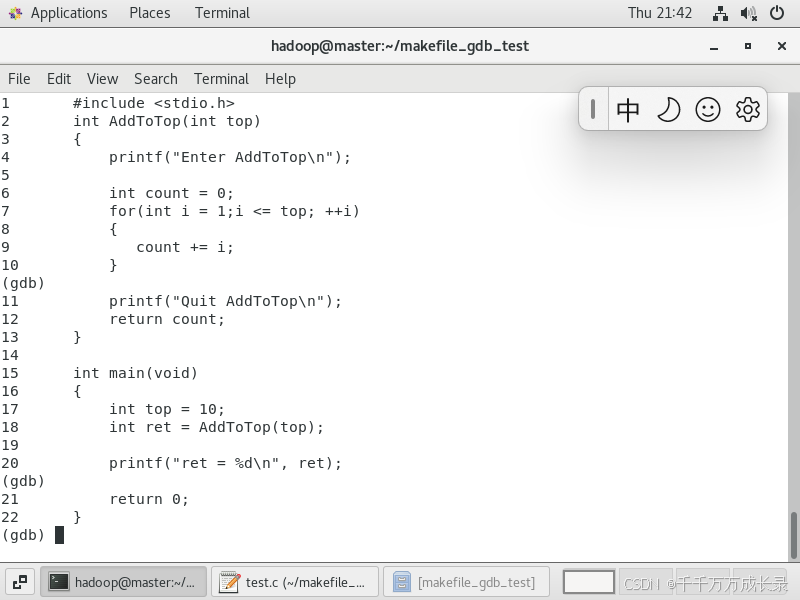Click the half-moon icon in input toolbar
800x600 pixels.
[x=668, y=110]
